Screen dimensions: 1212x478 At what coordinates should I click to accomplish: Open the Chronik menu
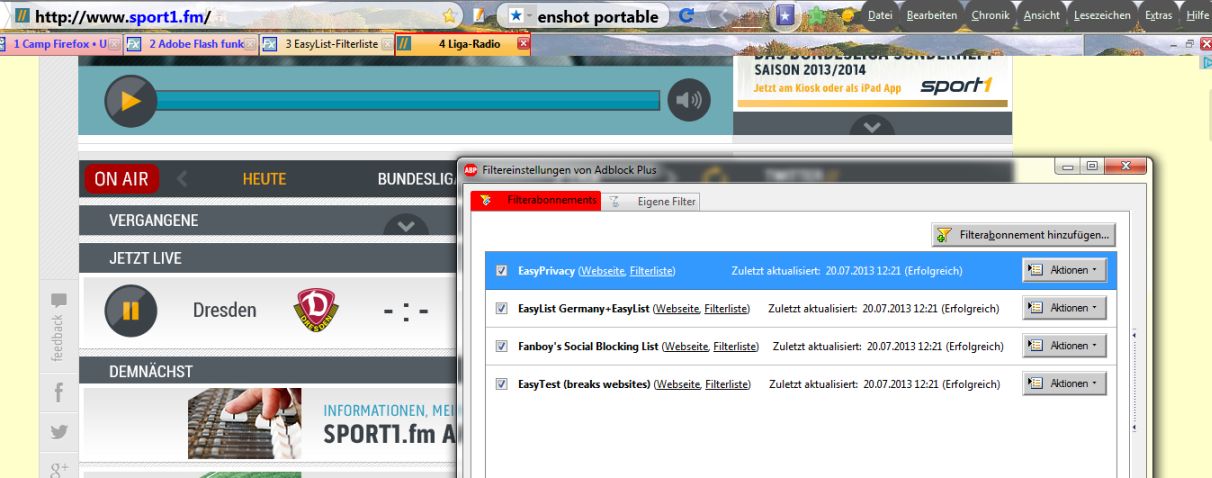click(990, 16)
